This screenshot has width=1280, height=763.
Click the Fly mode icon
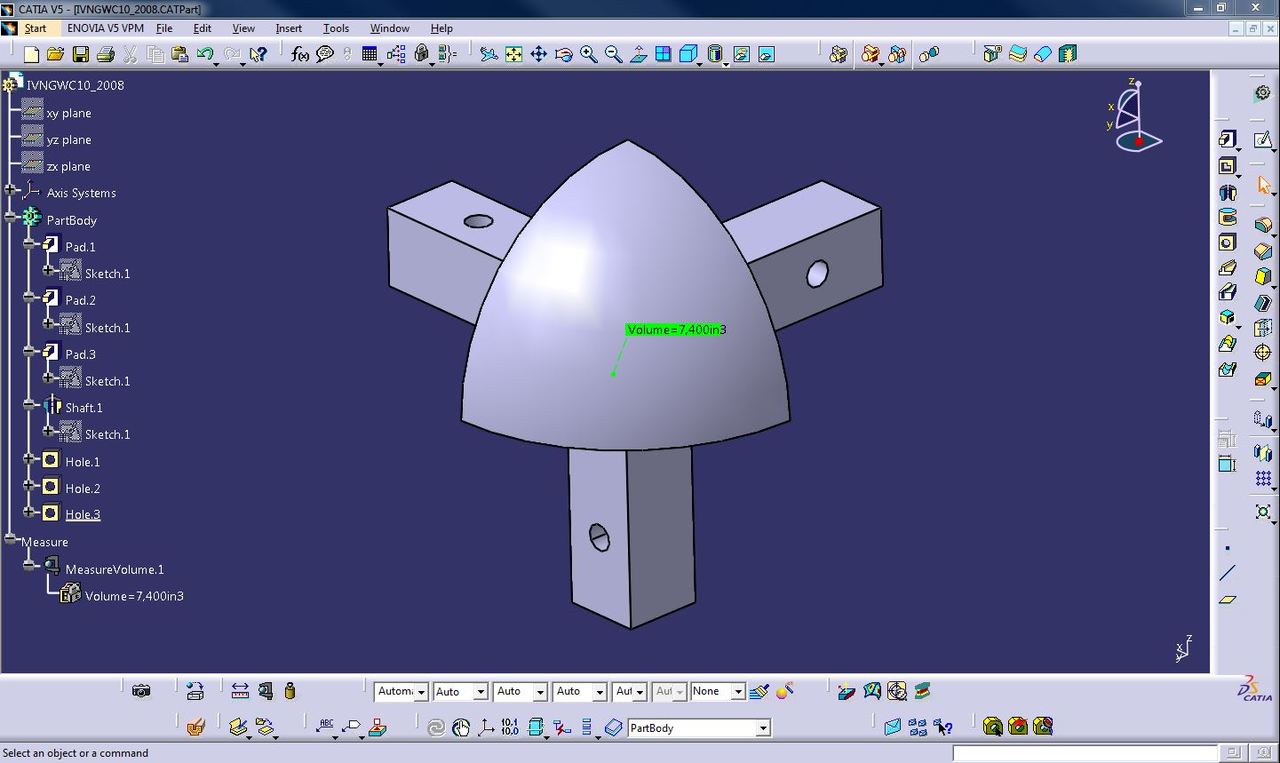[x=489, y=54]
